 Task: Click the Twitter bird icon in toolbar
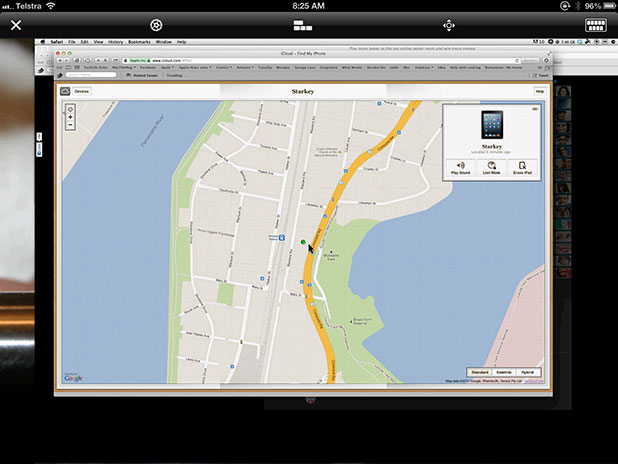(60, 75)
